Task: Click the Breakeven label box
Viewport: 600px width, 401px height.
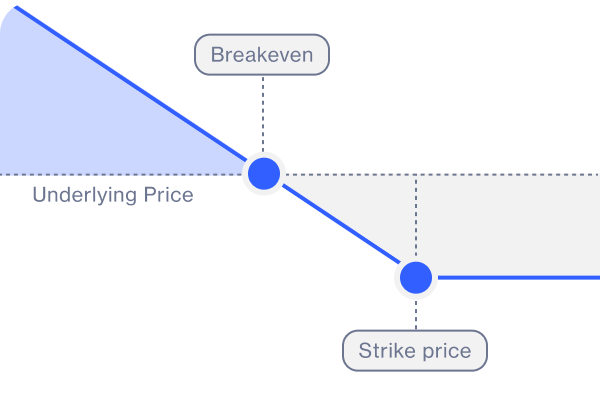Action: 262,55
